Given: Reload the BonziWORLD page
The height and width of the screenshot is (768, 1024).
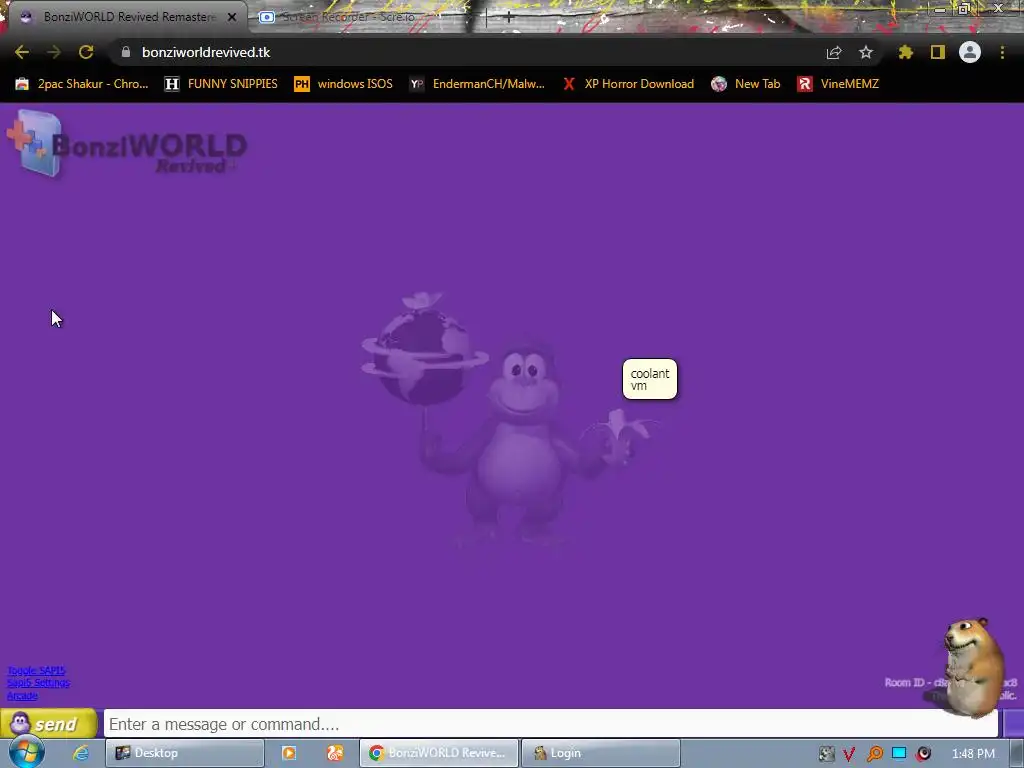Looking at the screenshot, I should [86, 52].
